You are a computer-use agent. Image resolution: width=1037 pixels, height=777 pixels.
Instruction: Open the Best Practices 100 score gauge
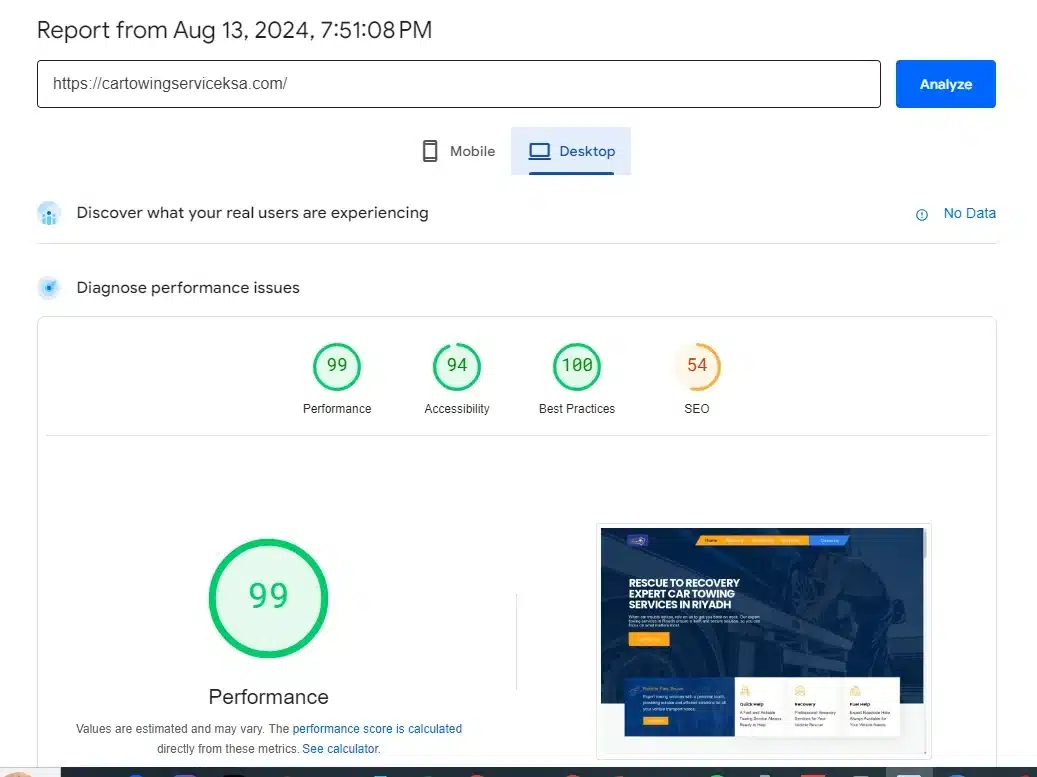pyautogui.click(x=577, y=366)
